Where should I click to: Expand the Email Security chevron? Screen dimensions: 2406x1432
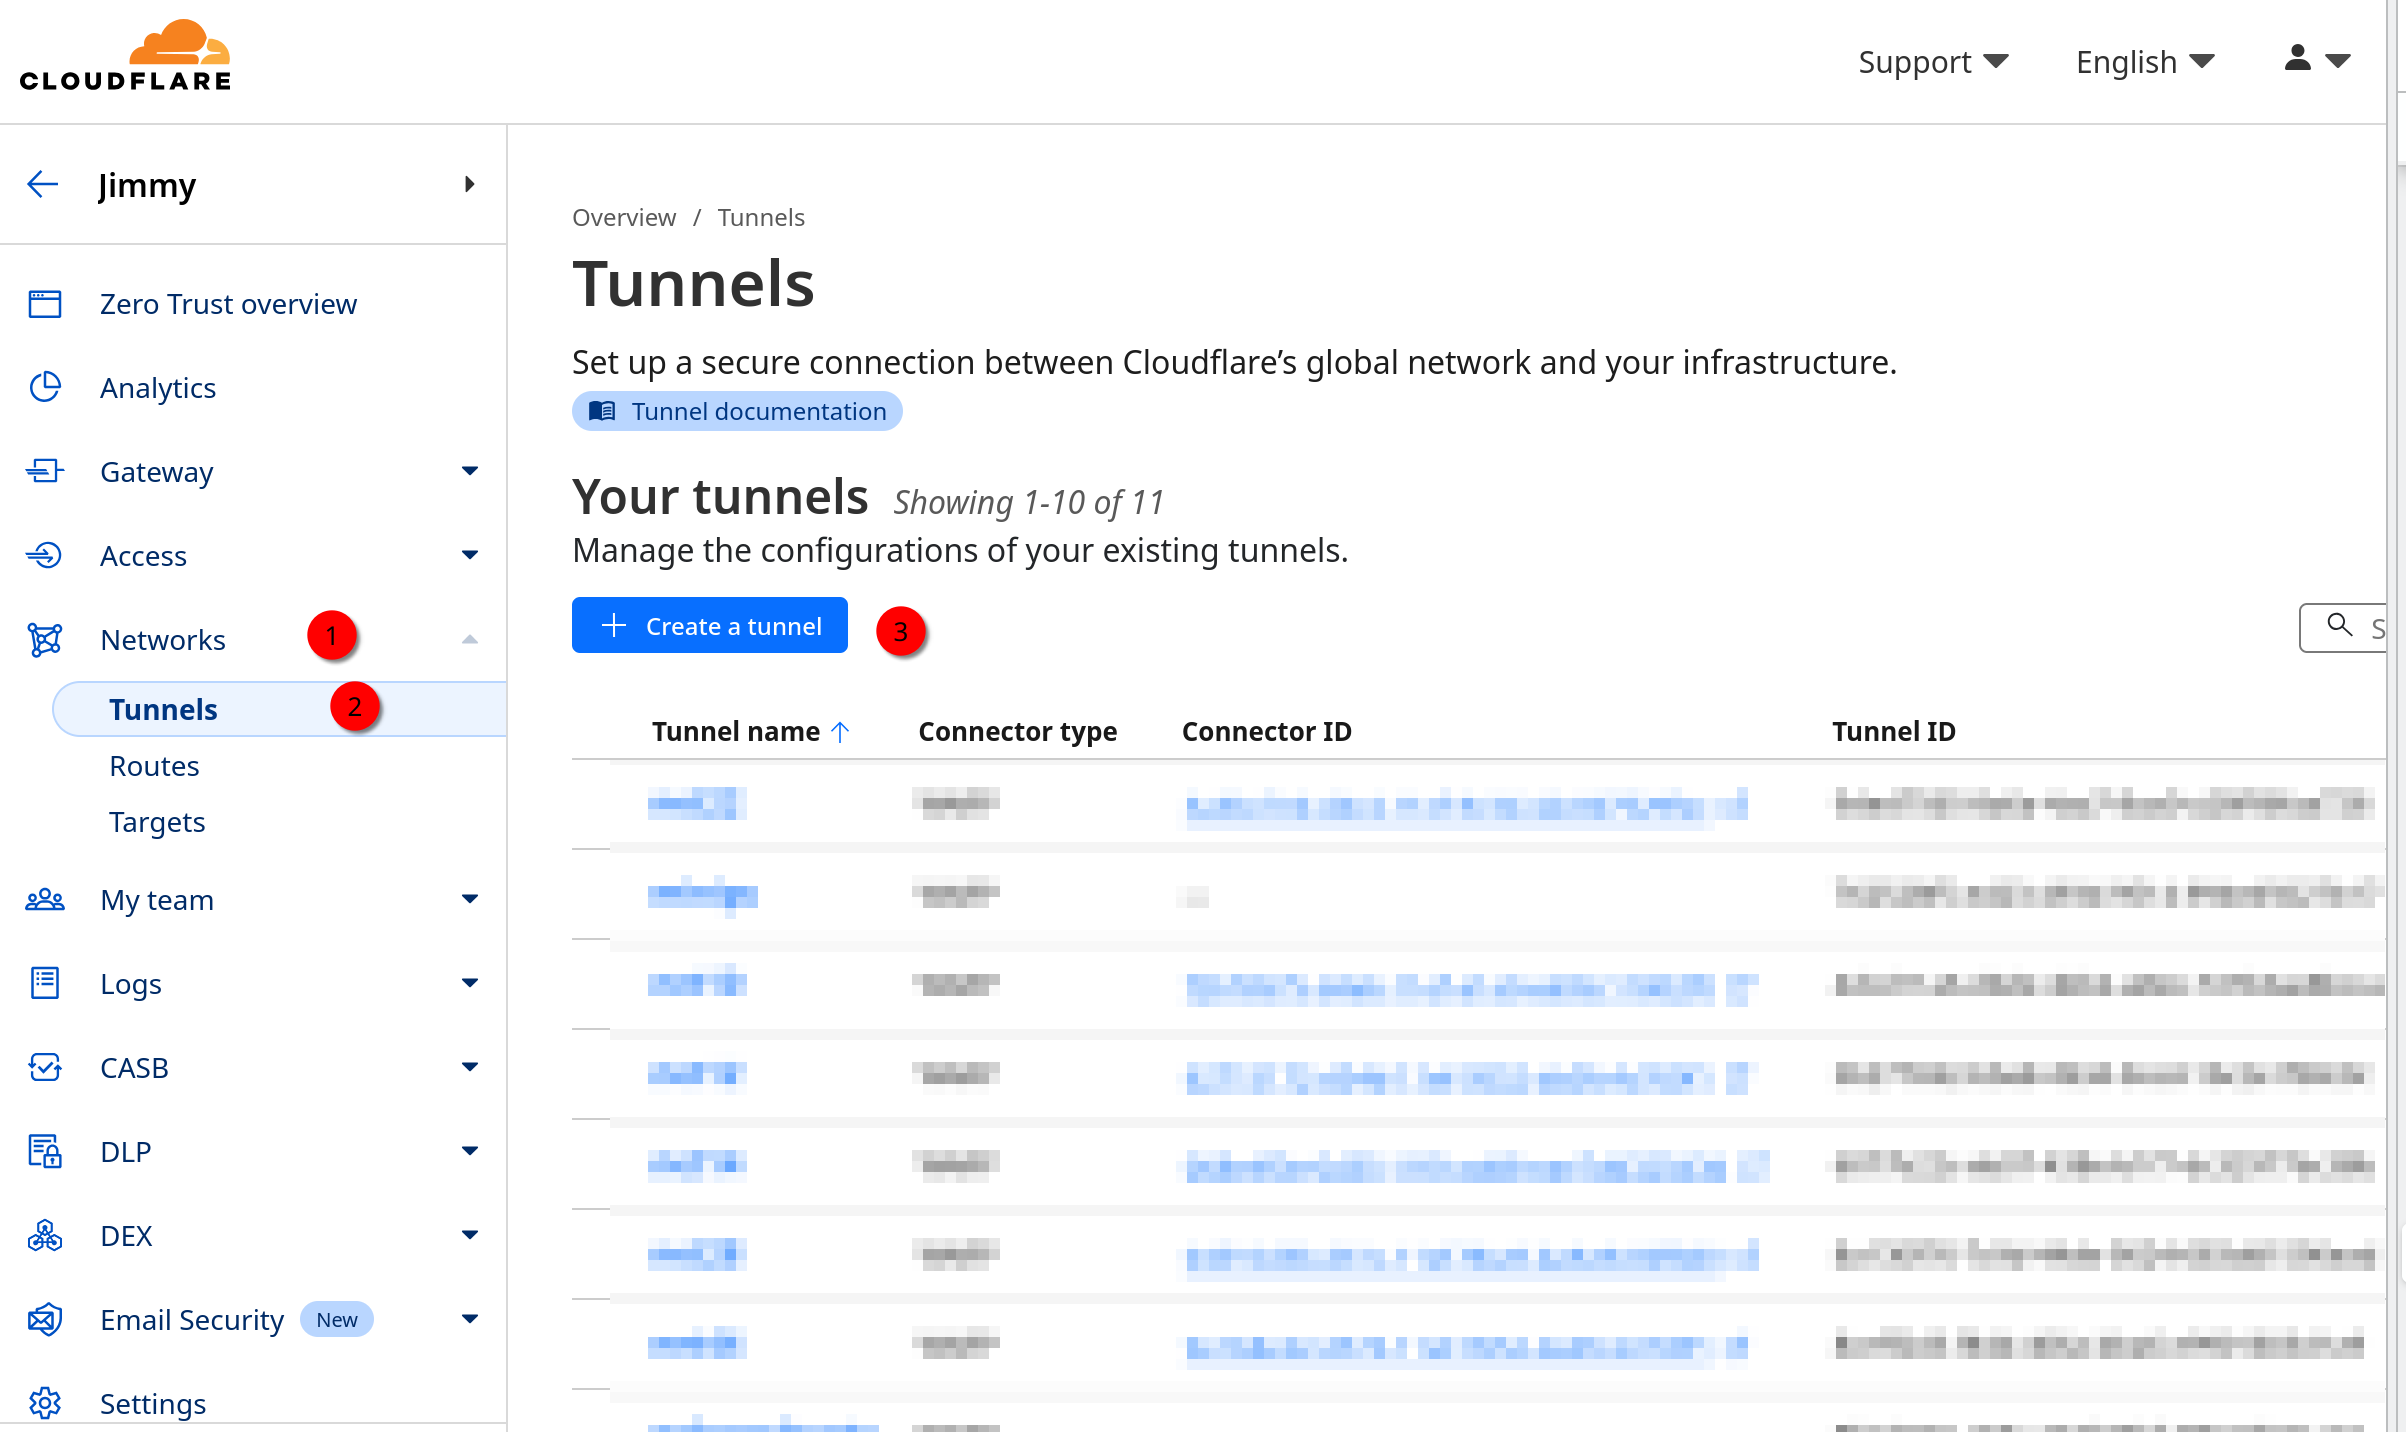point(470,1319)
